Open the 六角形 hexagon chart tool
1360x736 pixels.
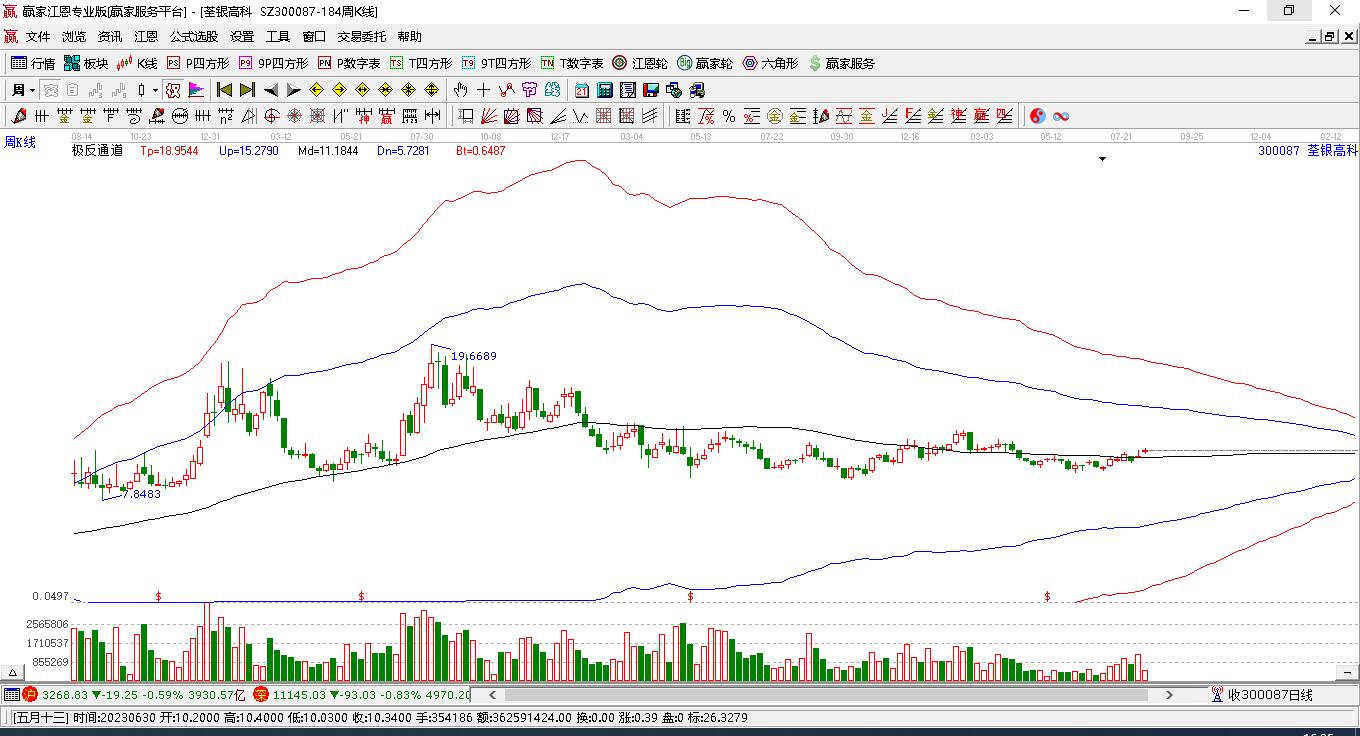[769, 63]
